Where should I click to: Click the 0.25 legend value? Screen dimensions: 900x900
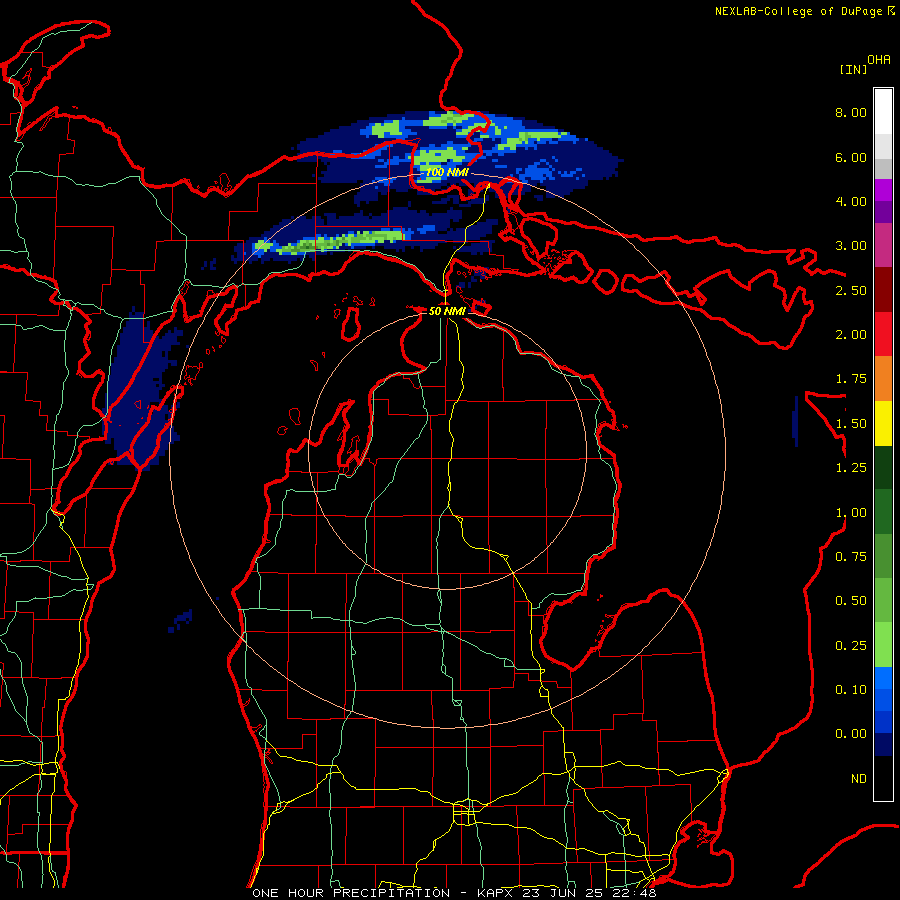tap(851, 646)
